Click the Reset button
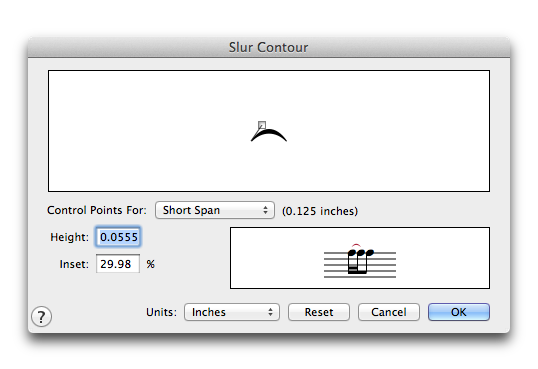The height and width of the screenshot is (369, 538). 319,312
